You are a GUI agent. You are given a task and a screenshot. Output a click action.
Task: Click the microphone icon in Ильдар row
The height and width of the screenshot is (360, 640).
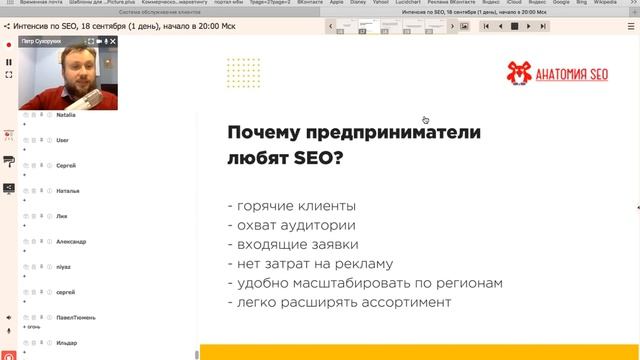click(42, 343)
